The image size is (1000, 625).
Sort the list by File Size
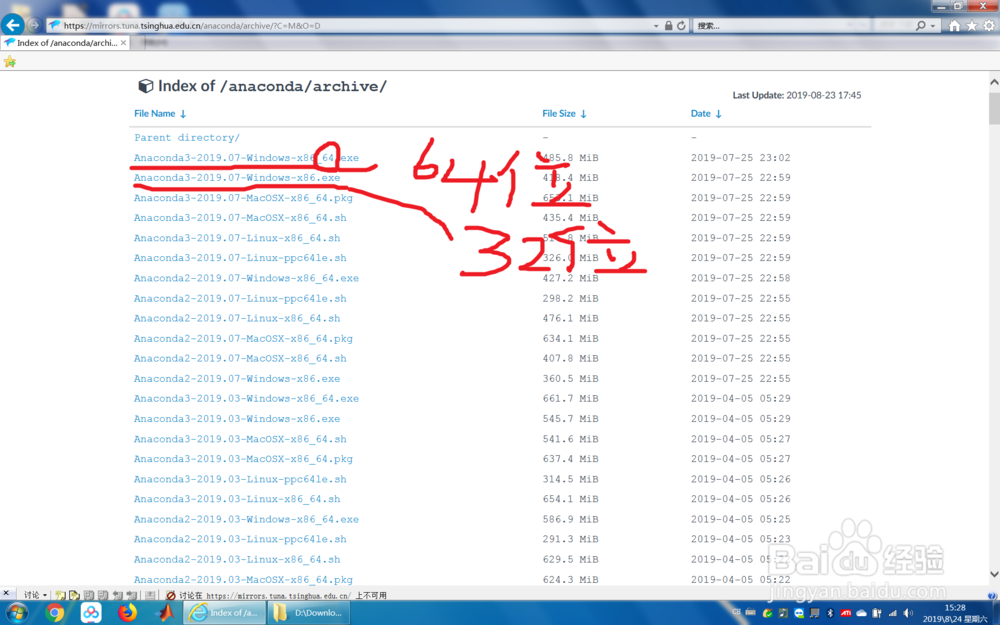(564, 114)
